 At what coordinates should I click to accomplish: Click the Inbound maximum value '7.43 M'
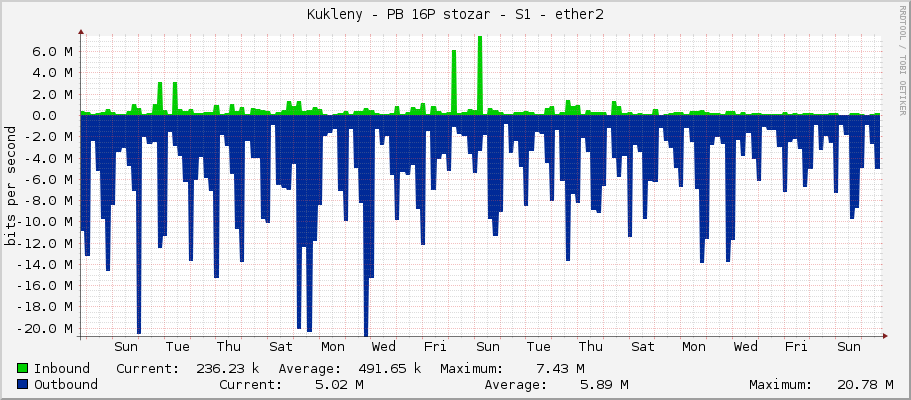pyautogui.click(x=560, y=368)
